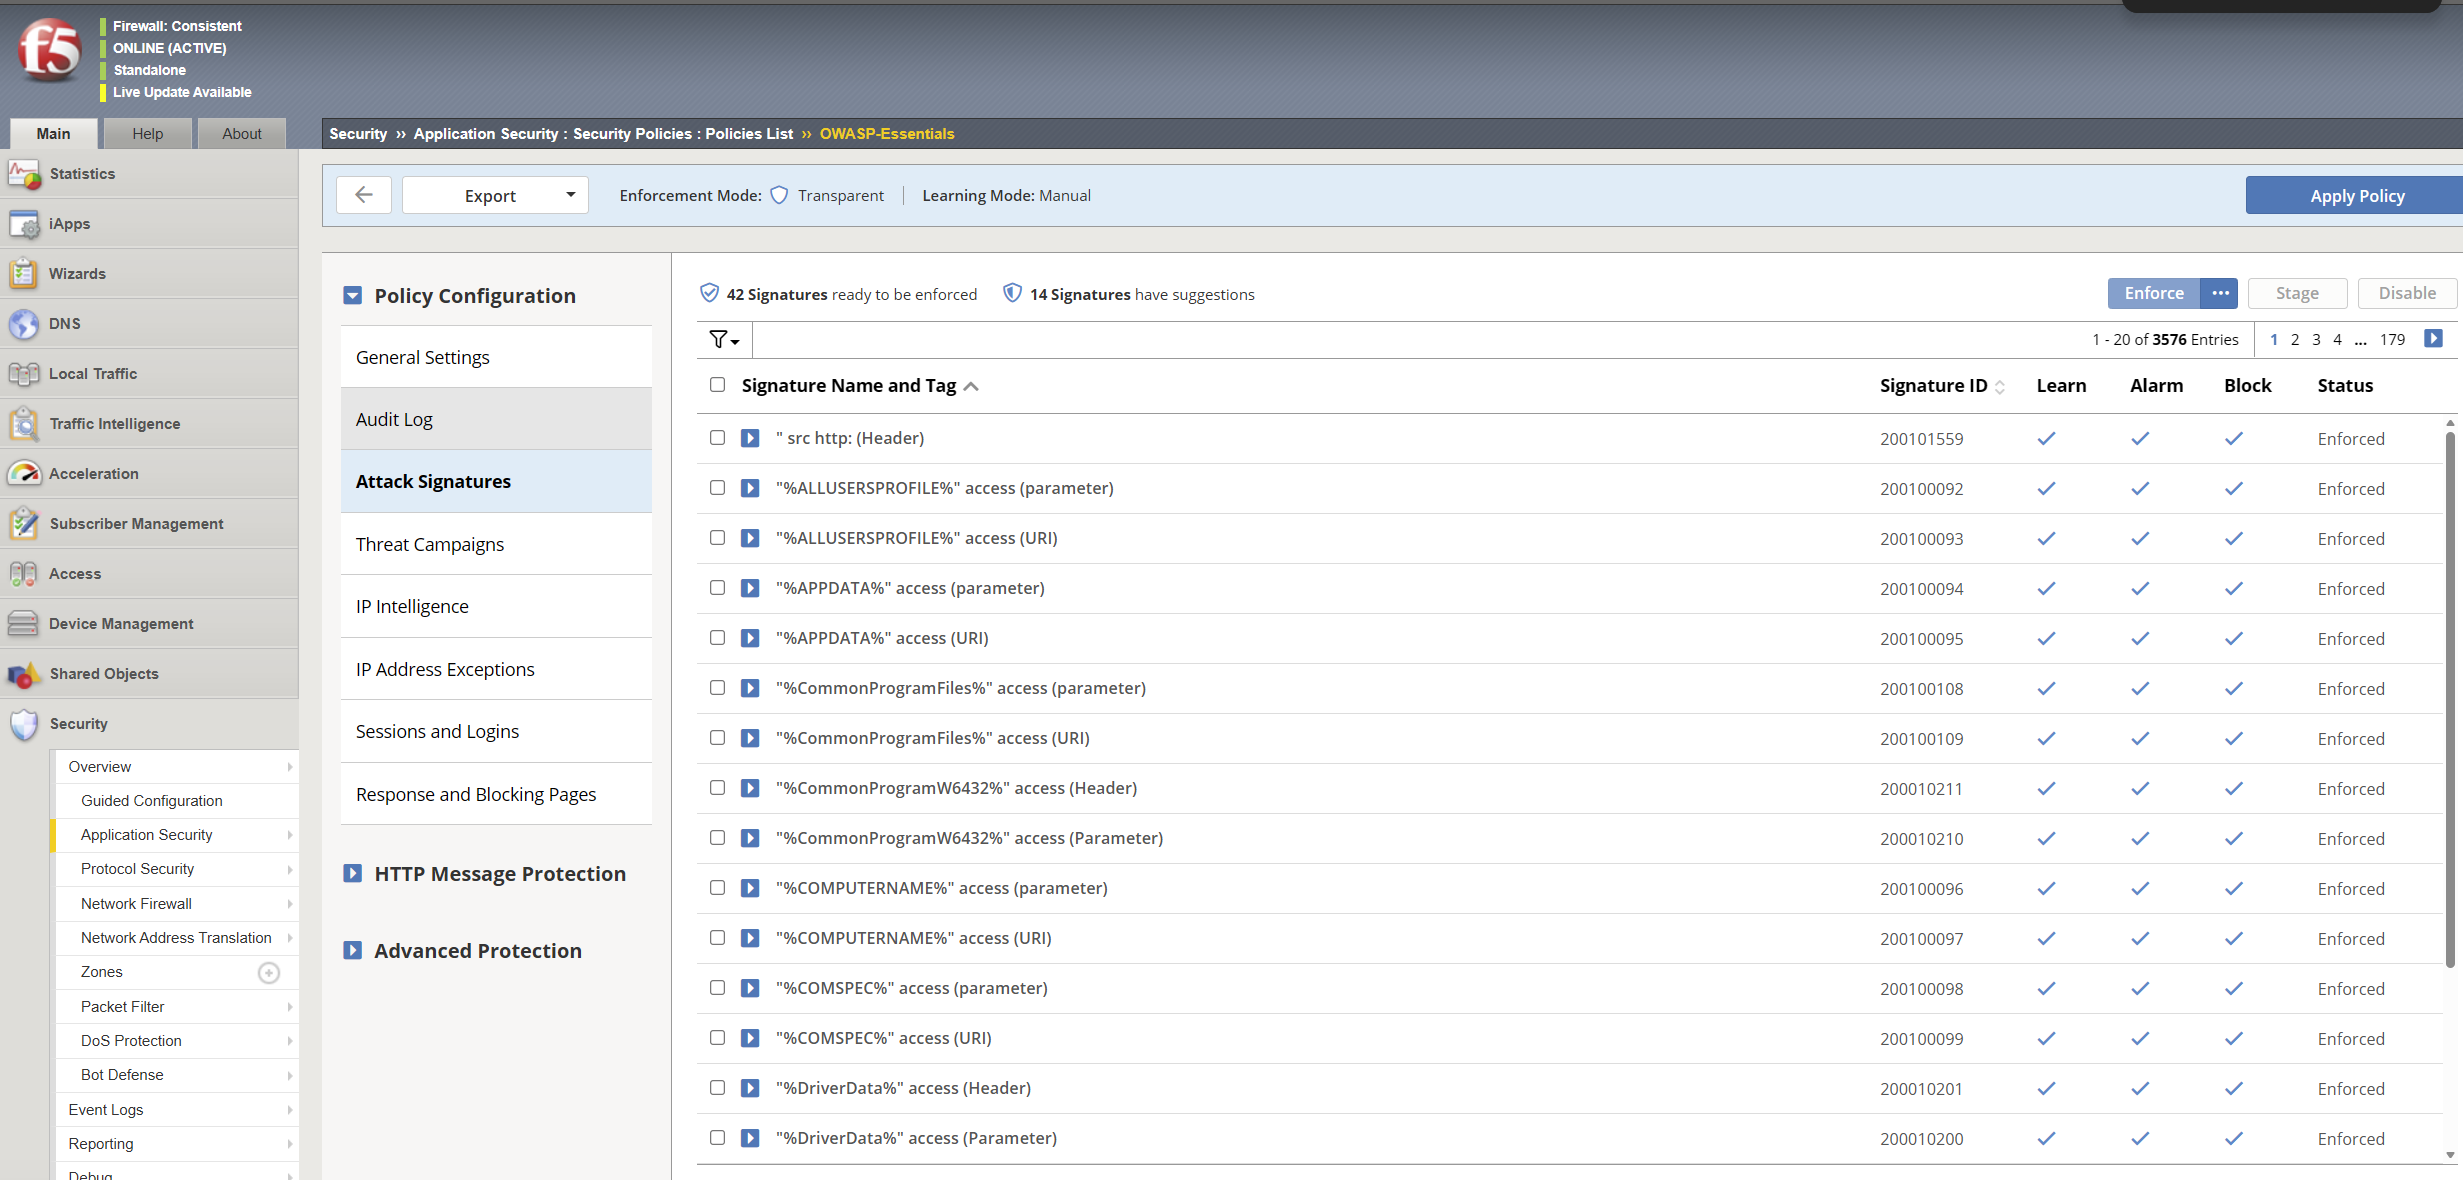The image size is (2463, 1180).
Task: Check "%APPDATA%" access (URI) signature checkbox
Action: coord(717,638)
